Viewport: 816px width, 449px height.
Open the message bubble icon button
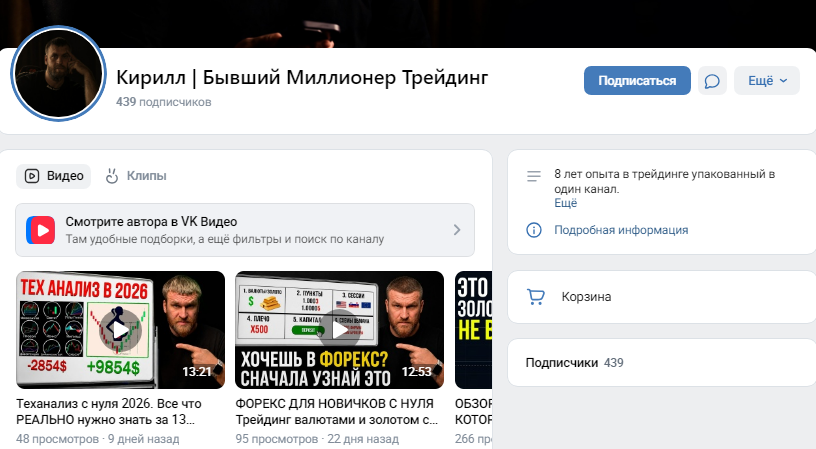pos(712,81)
